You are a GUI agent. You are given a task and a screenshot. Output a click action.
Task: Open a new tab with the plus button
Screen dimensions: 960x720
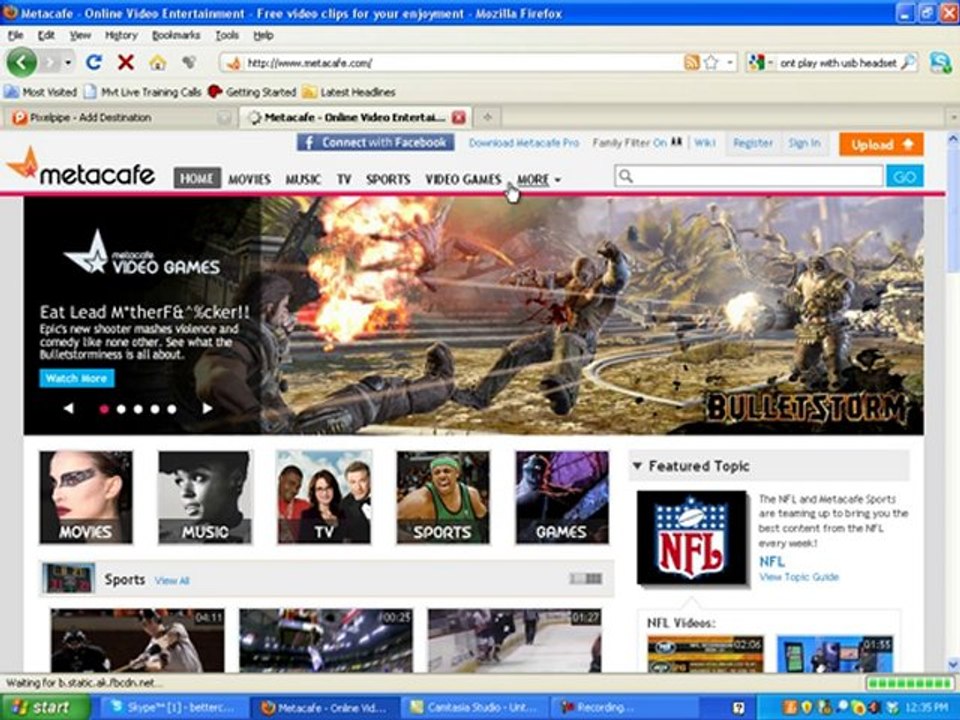pyautogui.click(x=487, y=118)
